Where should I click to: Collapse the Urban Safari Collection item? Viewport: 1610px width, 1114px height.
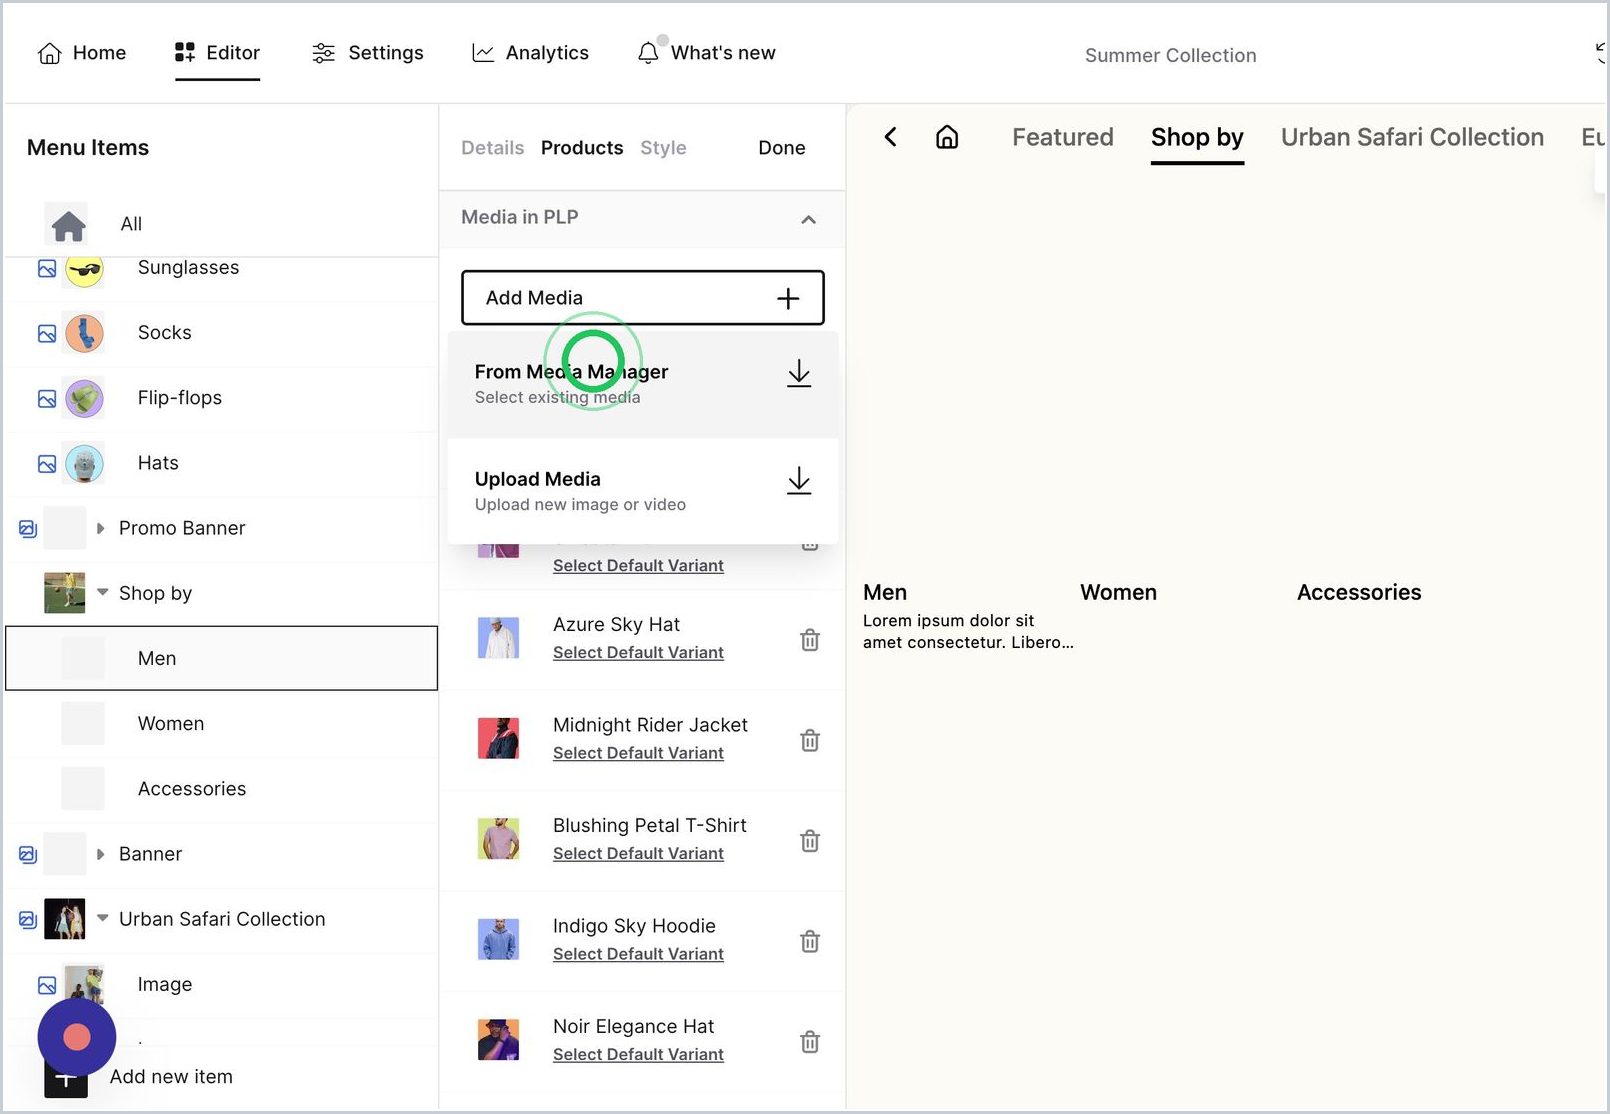pos(102,918)
